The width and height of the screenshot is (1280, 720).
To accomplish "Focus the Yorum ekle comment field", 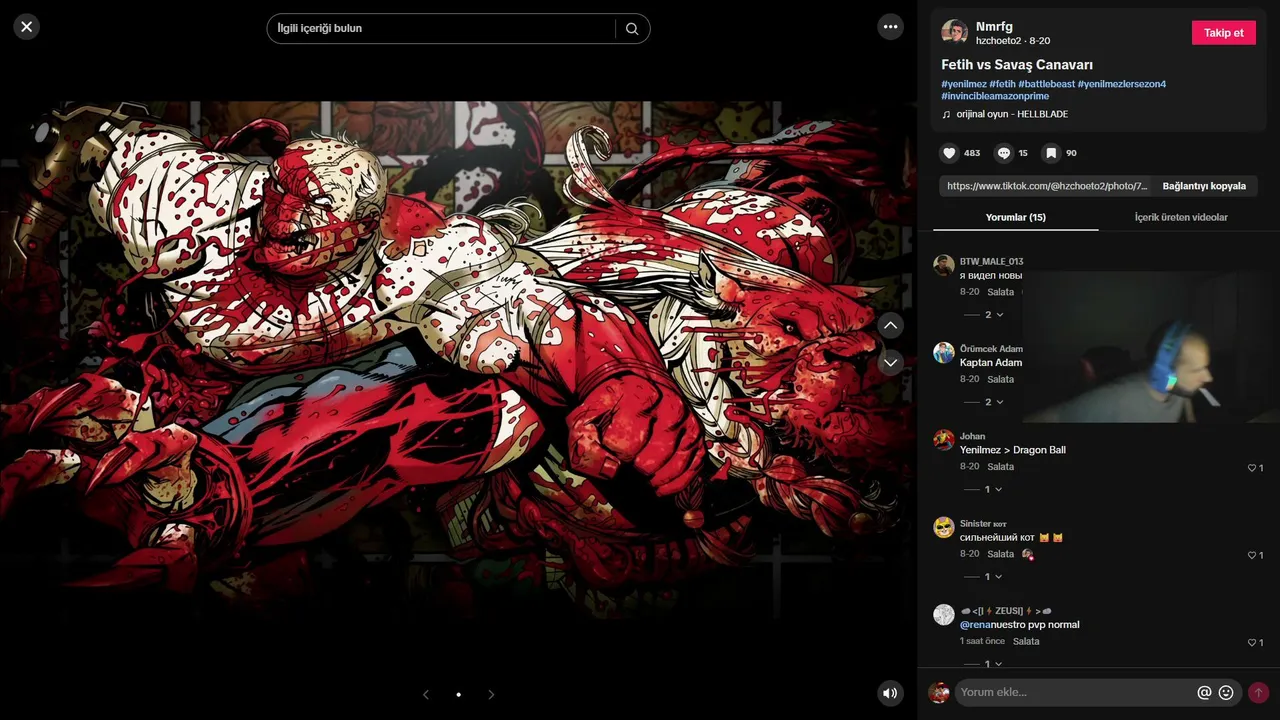I will point(1076,692).
